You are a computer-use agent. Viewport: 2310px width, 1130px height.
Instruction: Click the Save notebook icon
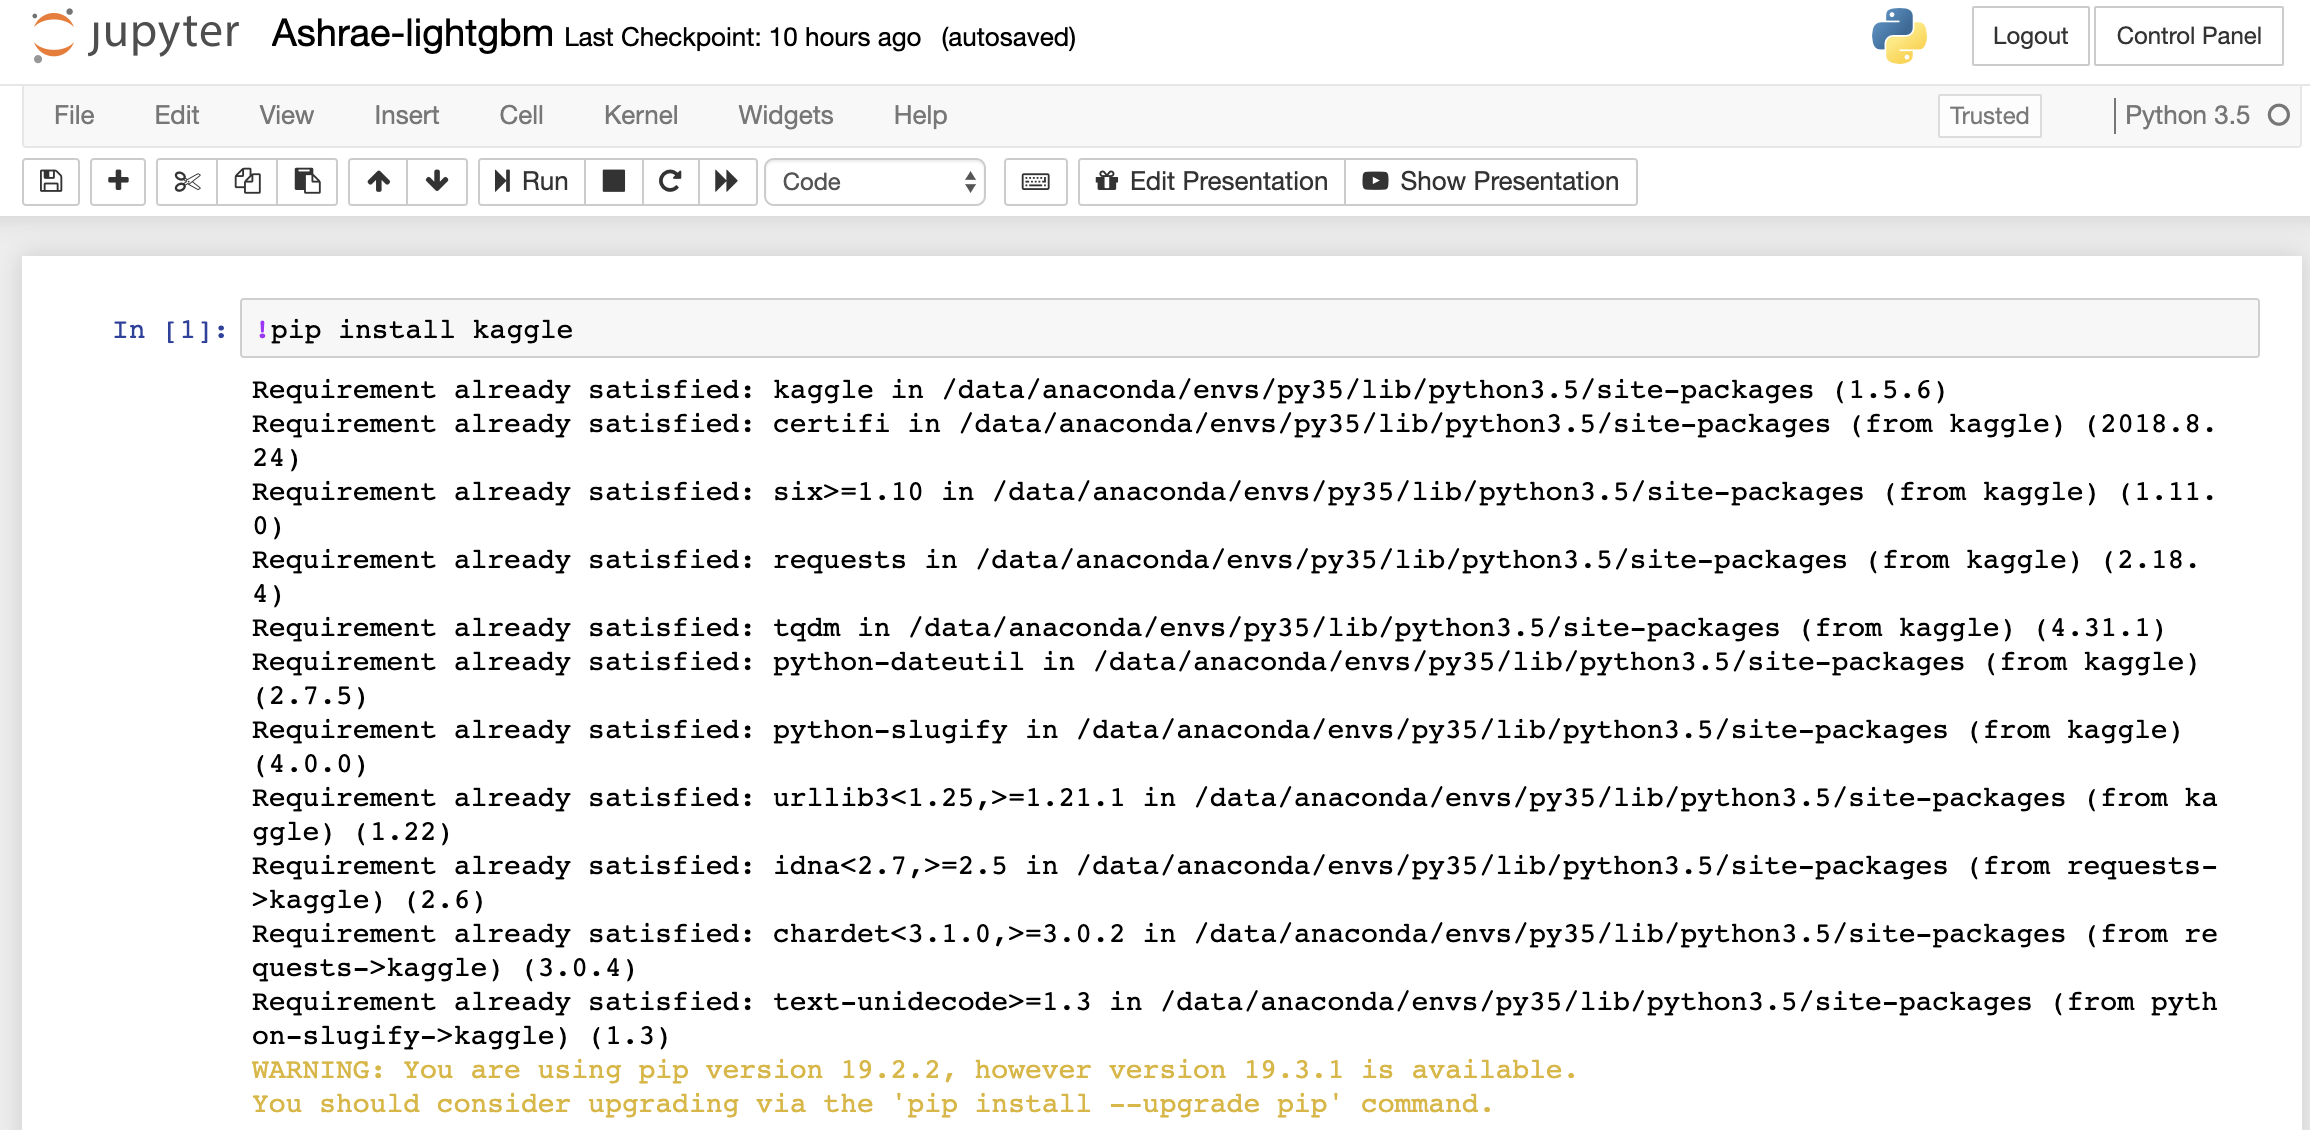(50, 180)
